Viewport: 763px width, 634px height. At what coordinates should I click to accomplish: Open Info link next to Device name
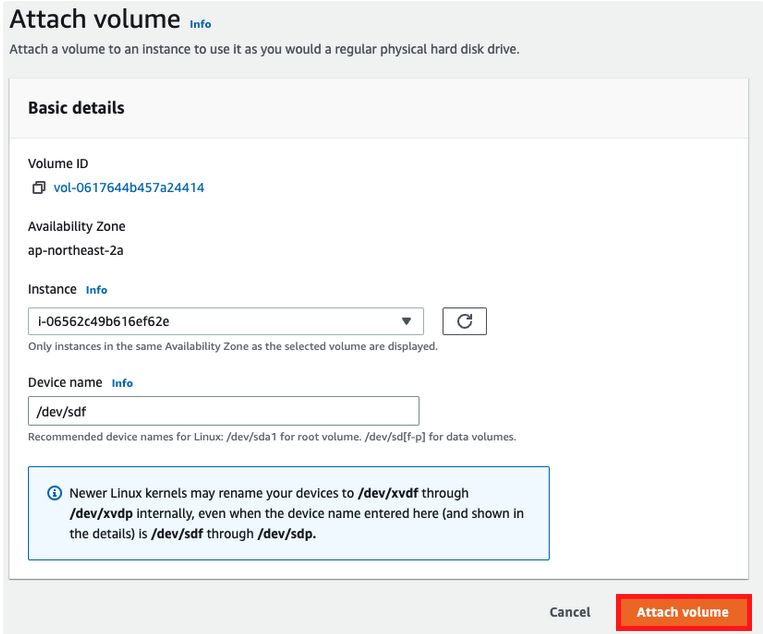tap(122, 383)
